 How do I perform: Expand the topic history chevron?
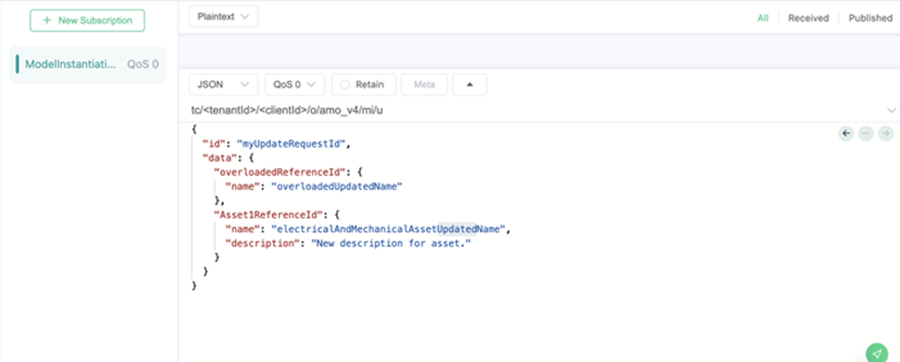[x=891, y=110]
